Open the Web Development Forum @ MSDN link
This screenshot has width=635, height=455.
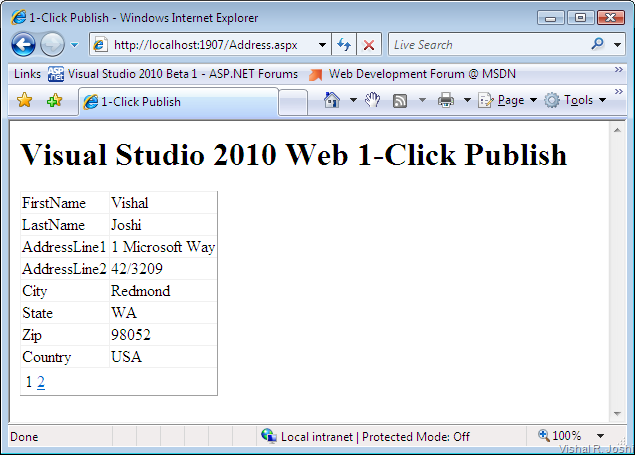412,74
